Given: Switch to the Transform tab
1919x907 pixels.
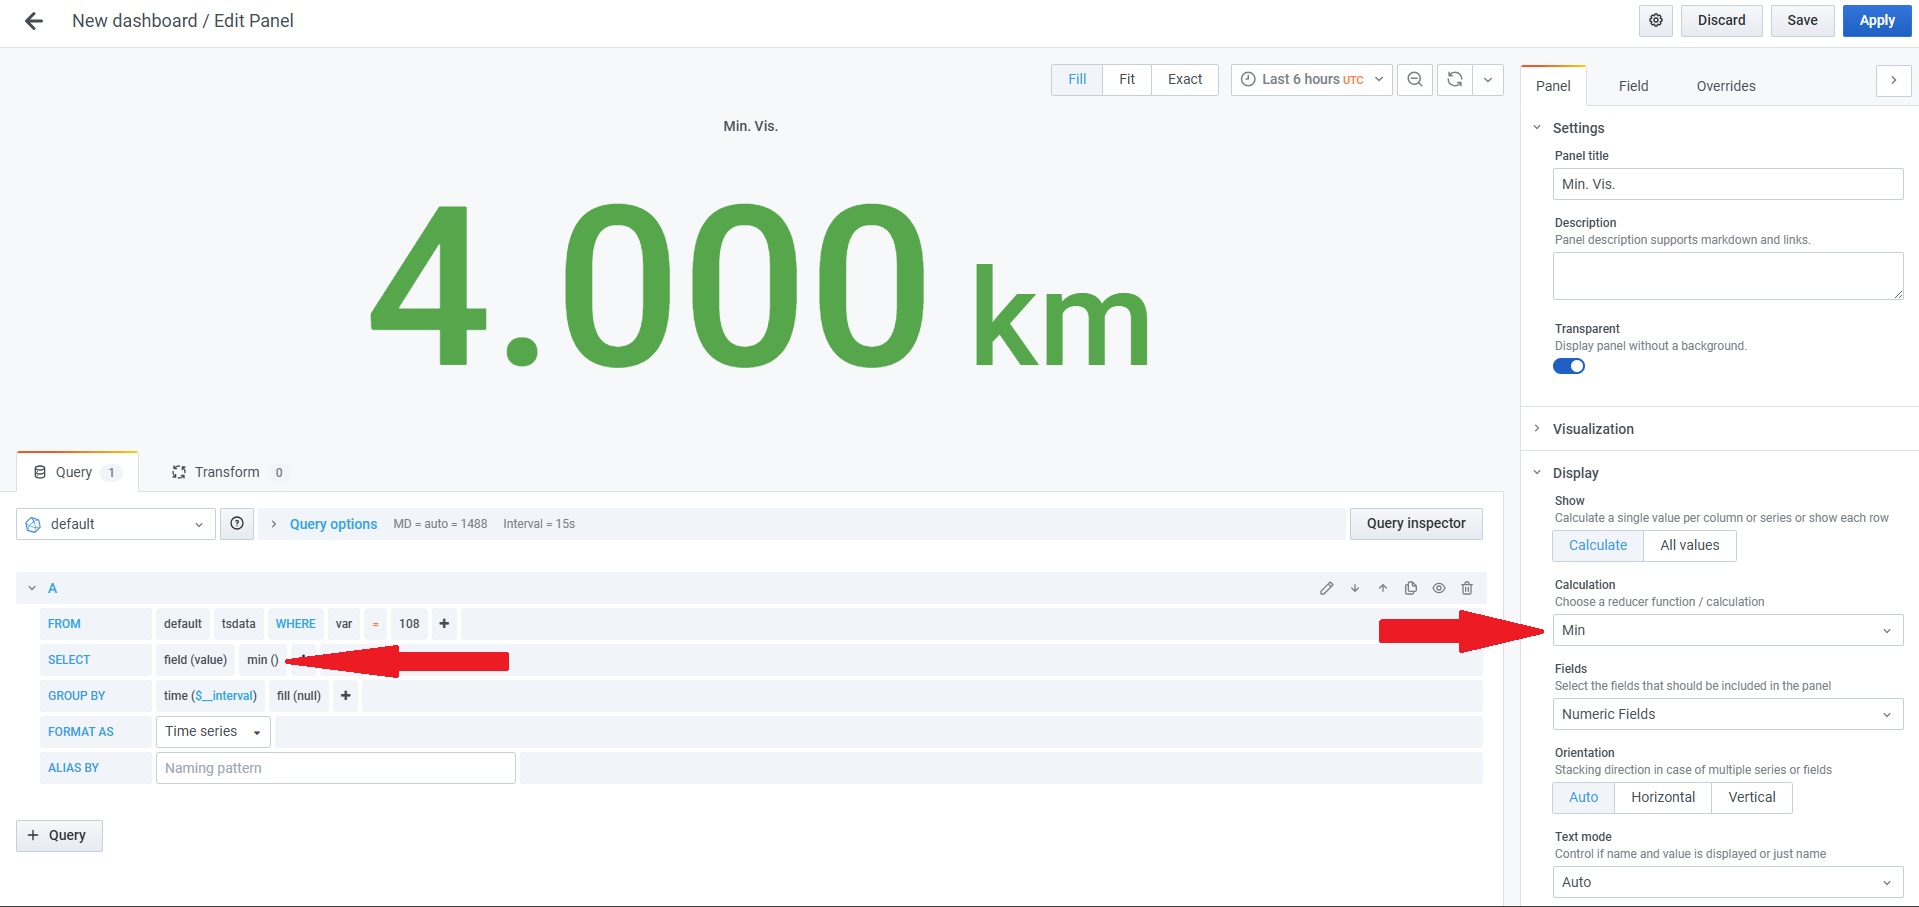Looking at the screenshot, I should pos(227,472).
